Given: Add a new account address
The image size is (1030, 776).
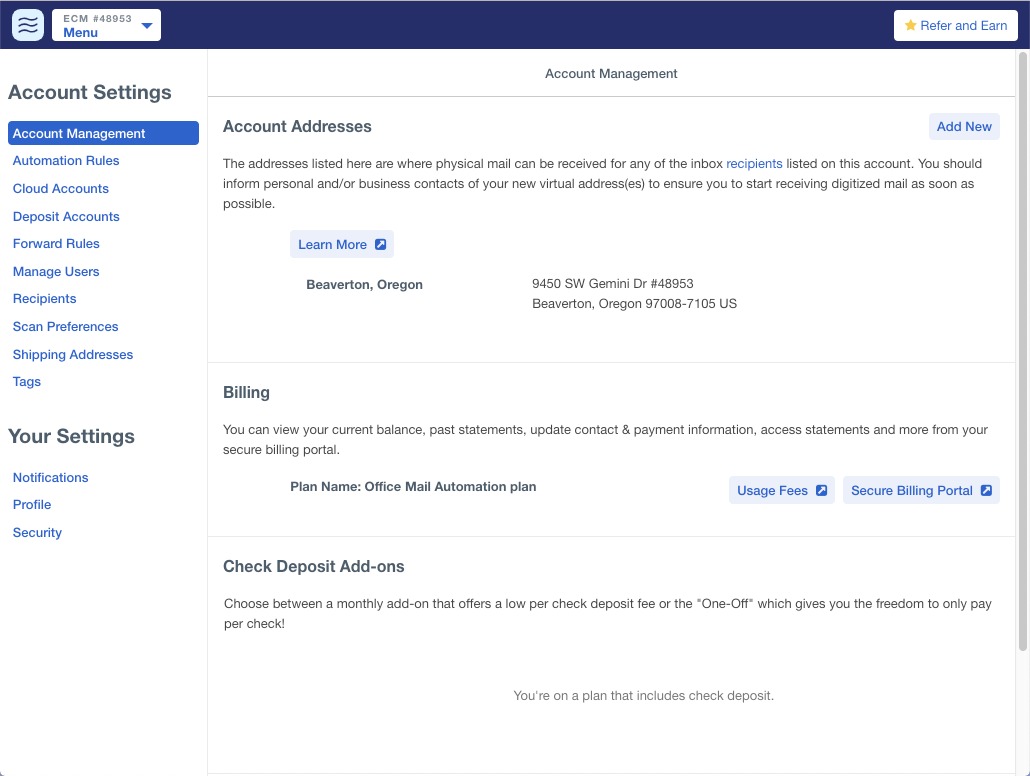Looking at the screenshot, I should pos(964,126).
